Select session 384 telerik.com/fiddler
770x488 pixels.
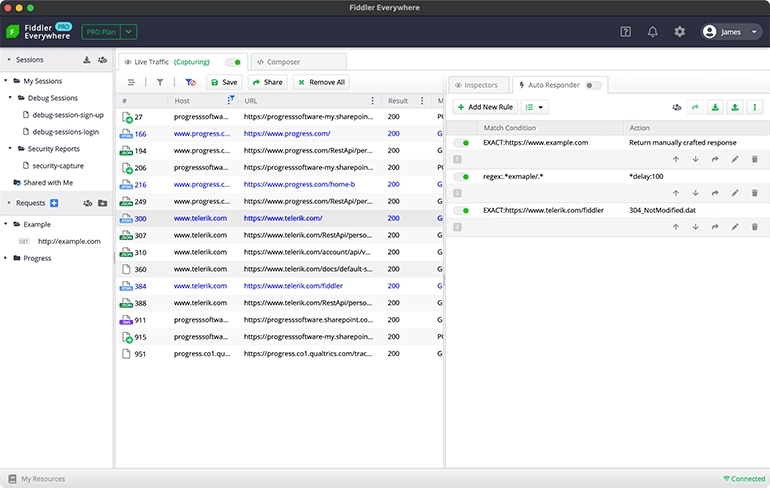279,286
